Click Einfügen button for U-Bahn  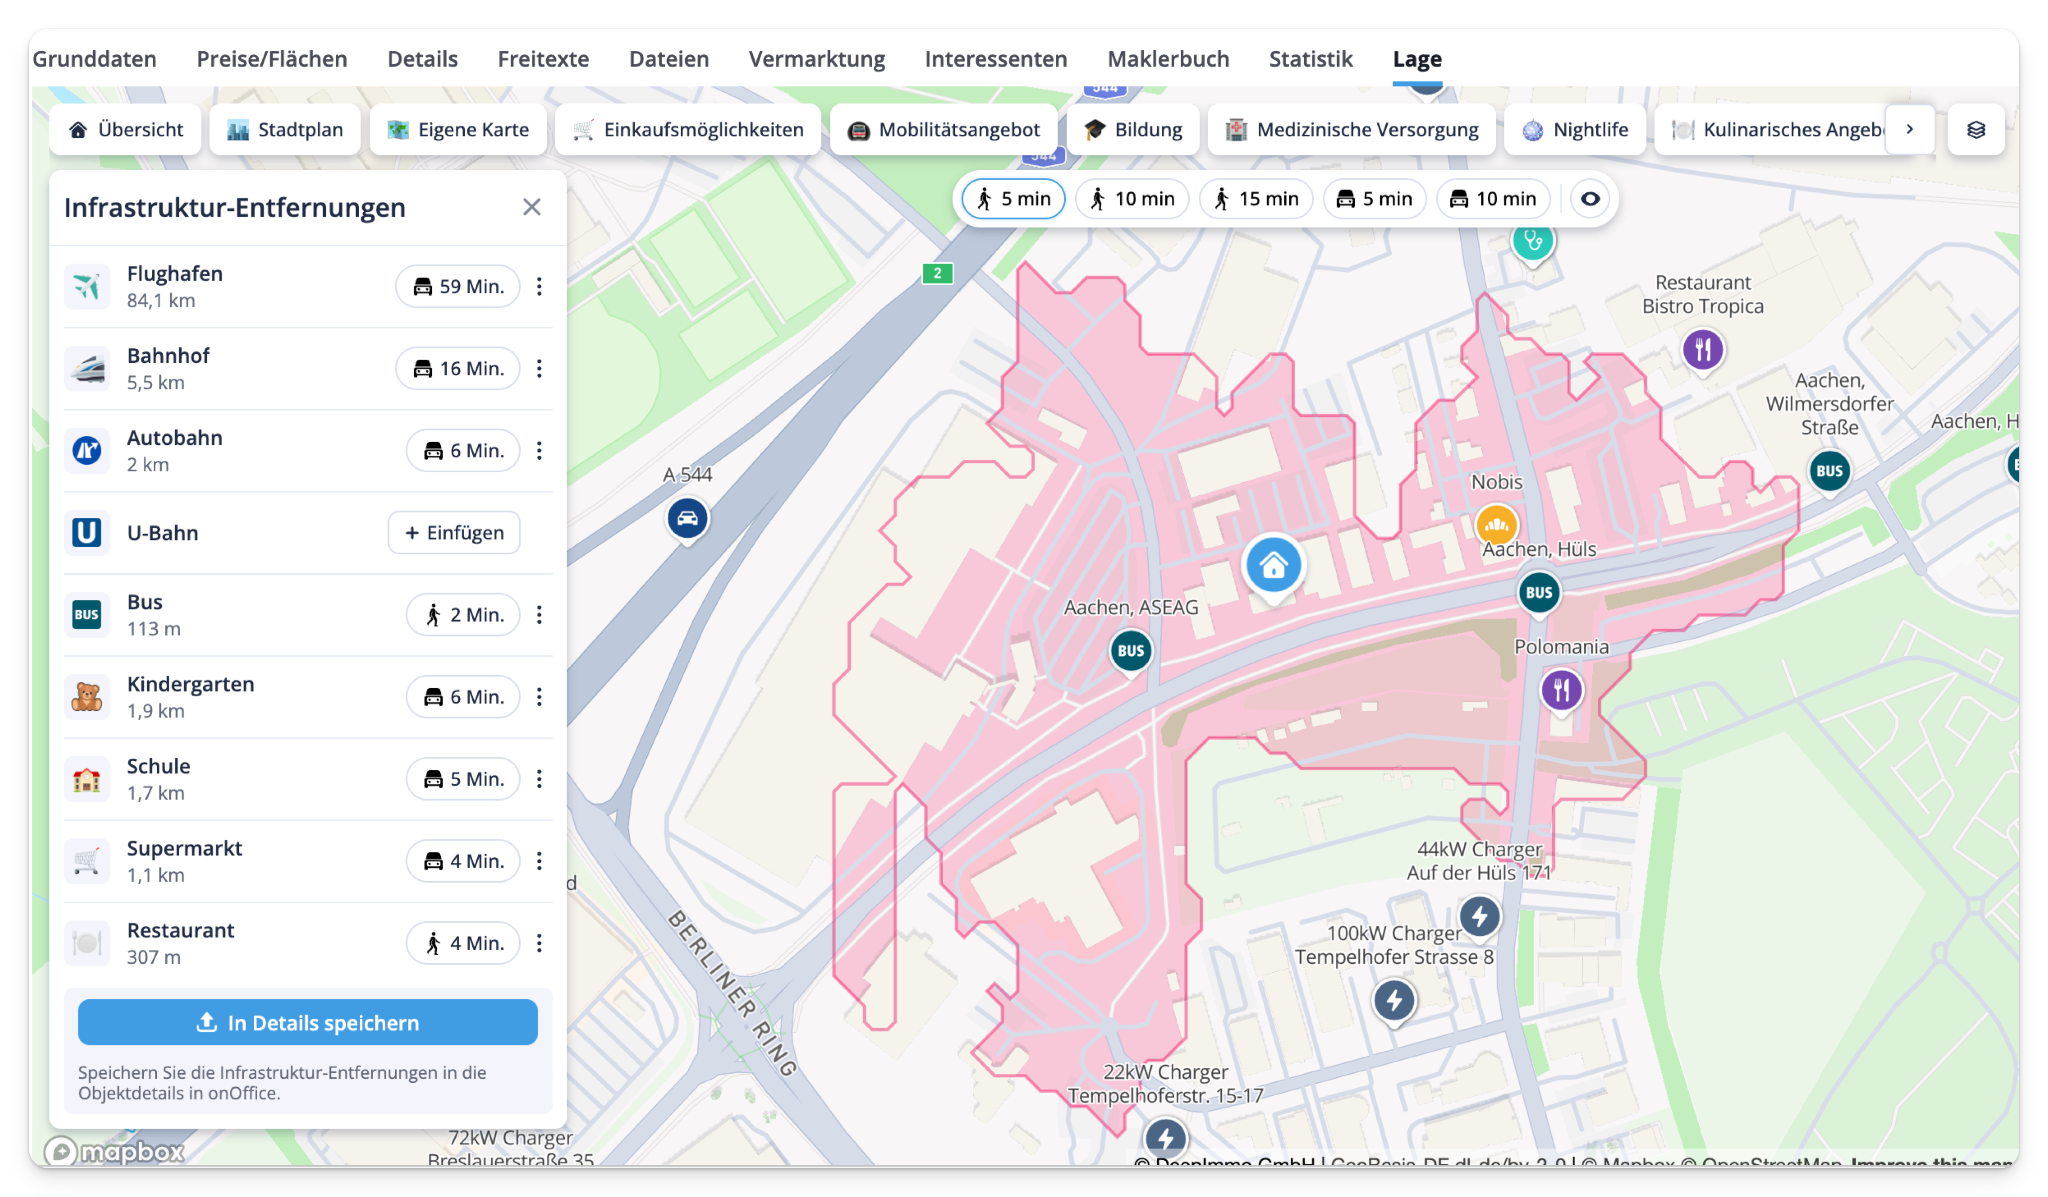(454, 533)
